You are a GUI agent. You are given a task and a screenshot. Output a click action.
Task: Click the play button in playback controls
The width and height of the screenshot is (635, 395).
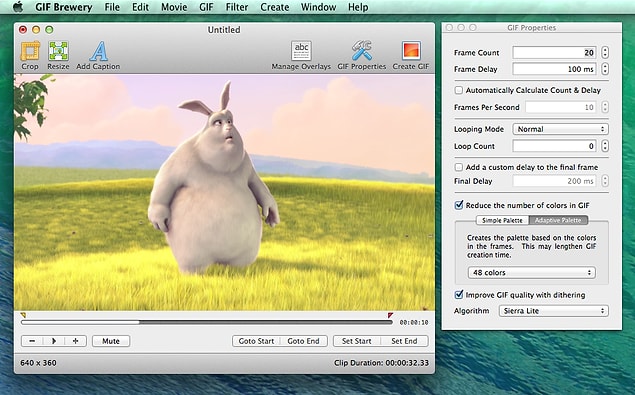pyautogui.click(x=54, y=341)
